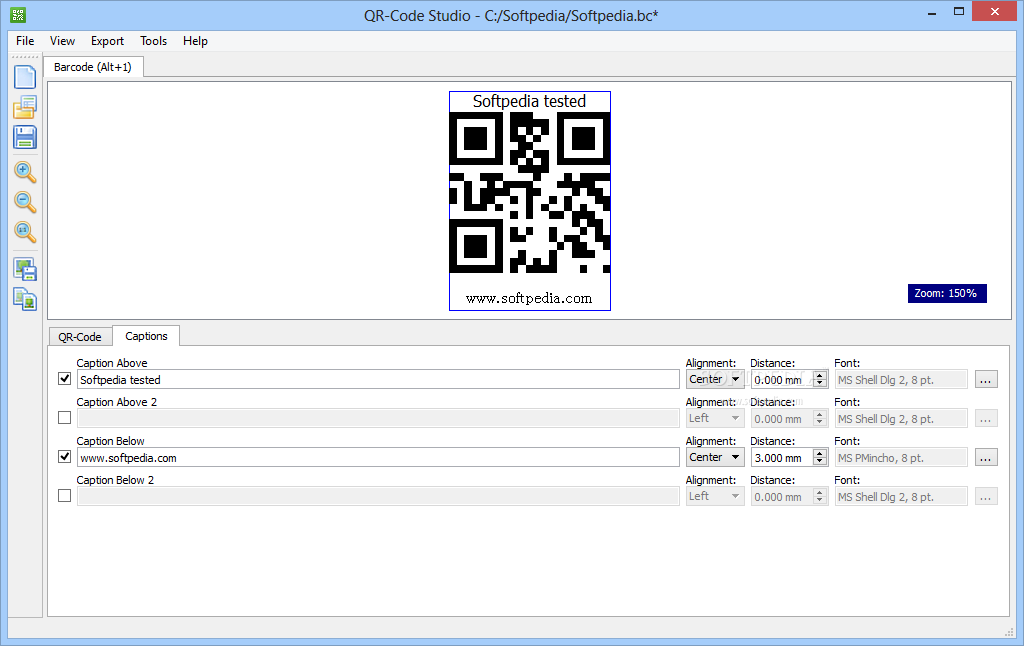Open Alignment dropdown for Caption Below

715,457
